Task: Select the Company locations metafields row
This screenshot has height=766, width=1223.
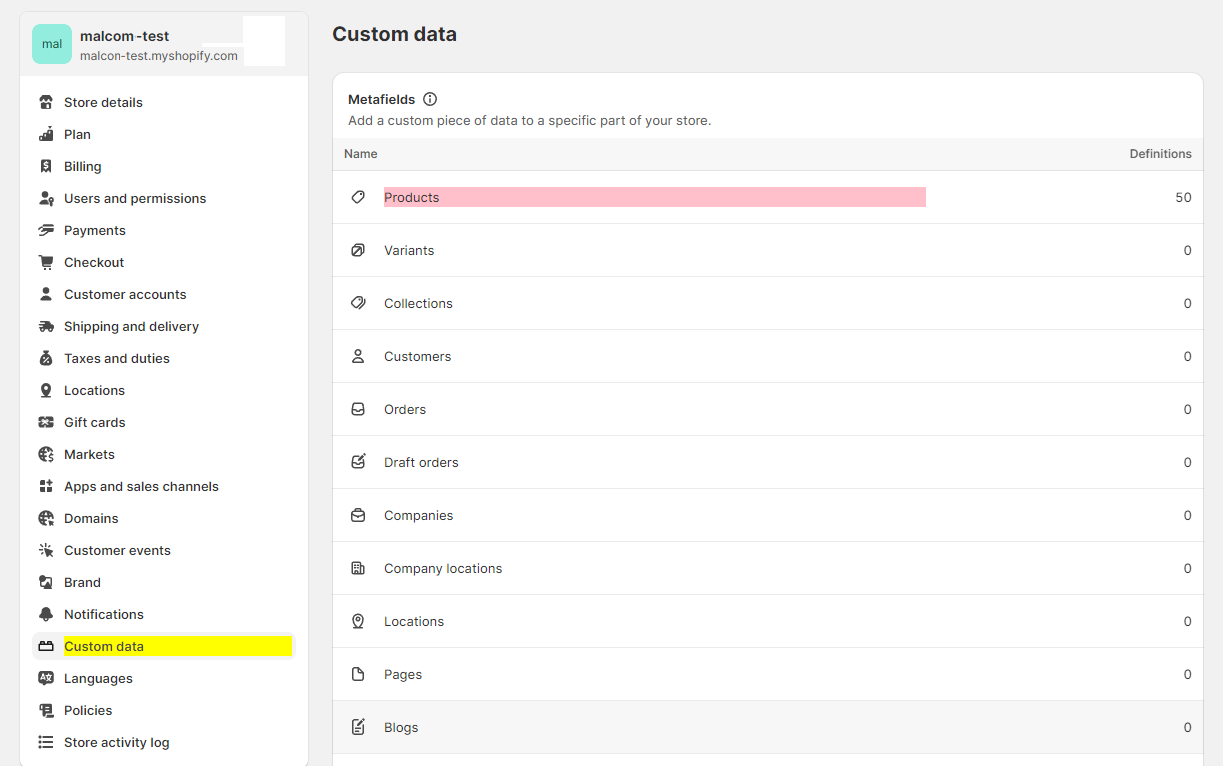Action: tap(443, 568)
